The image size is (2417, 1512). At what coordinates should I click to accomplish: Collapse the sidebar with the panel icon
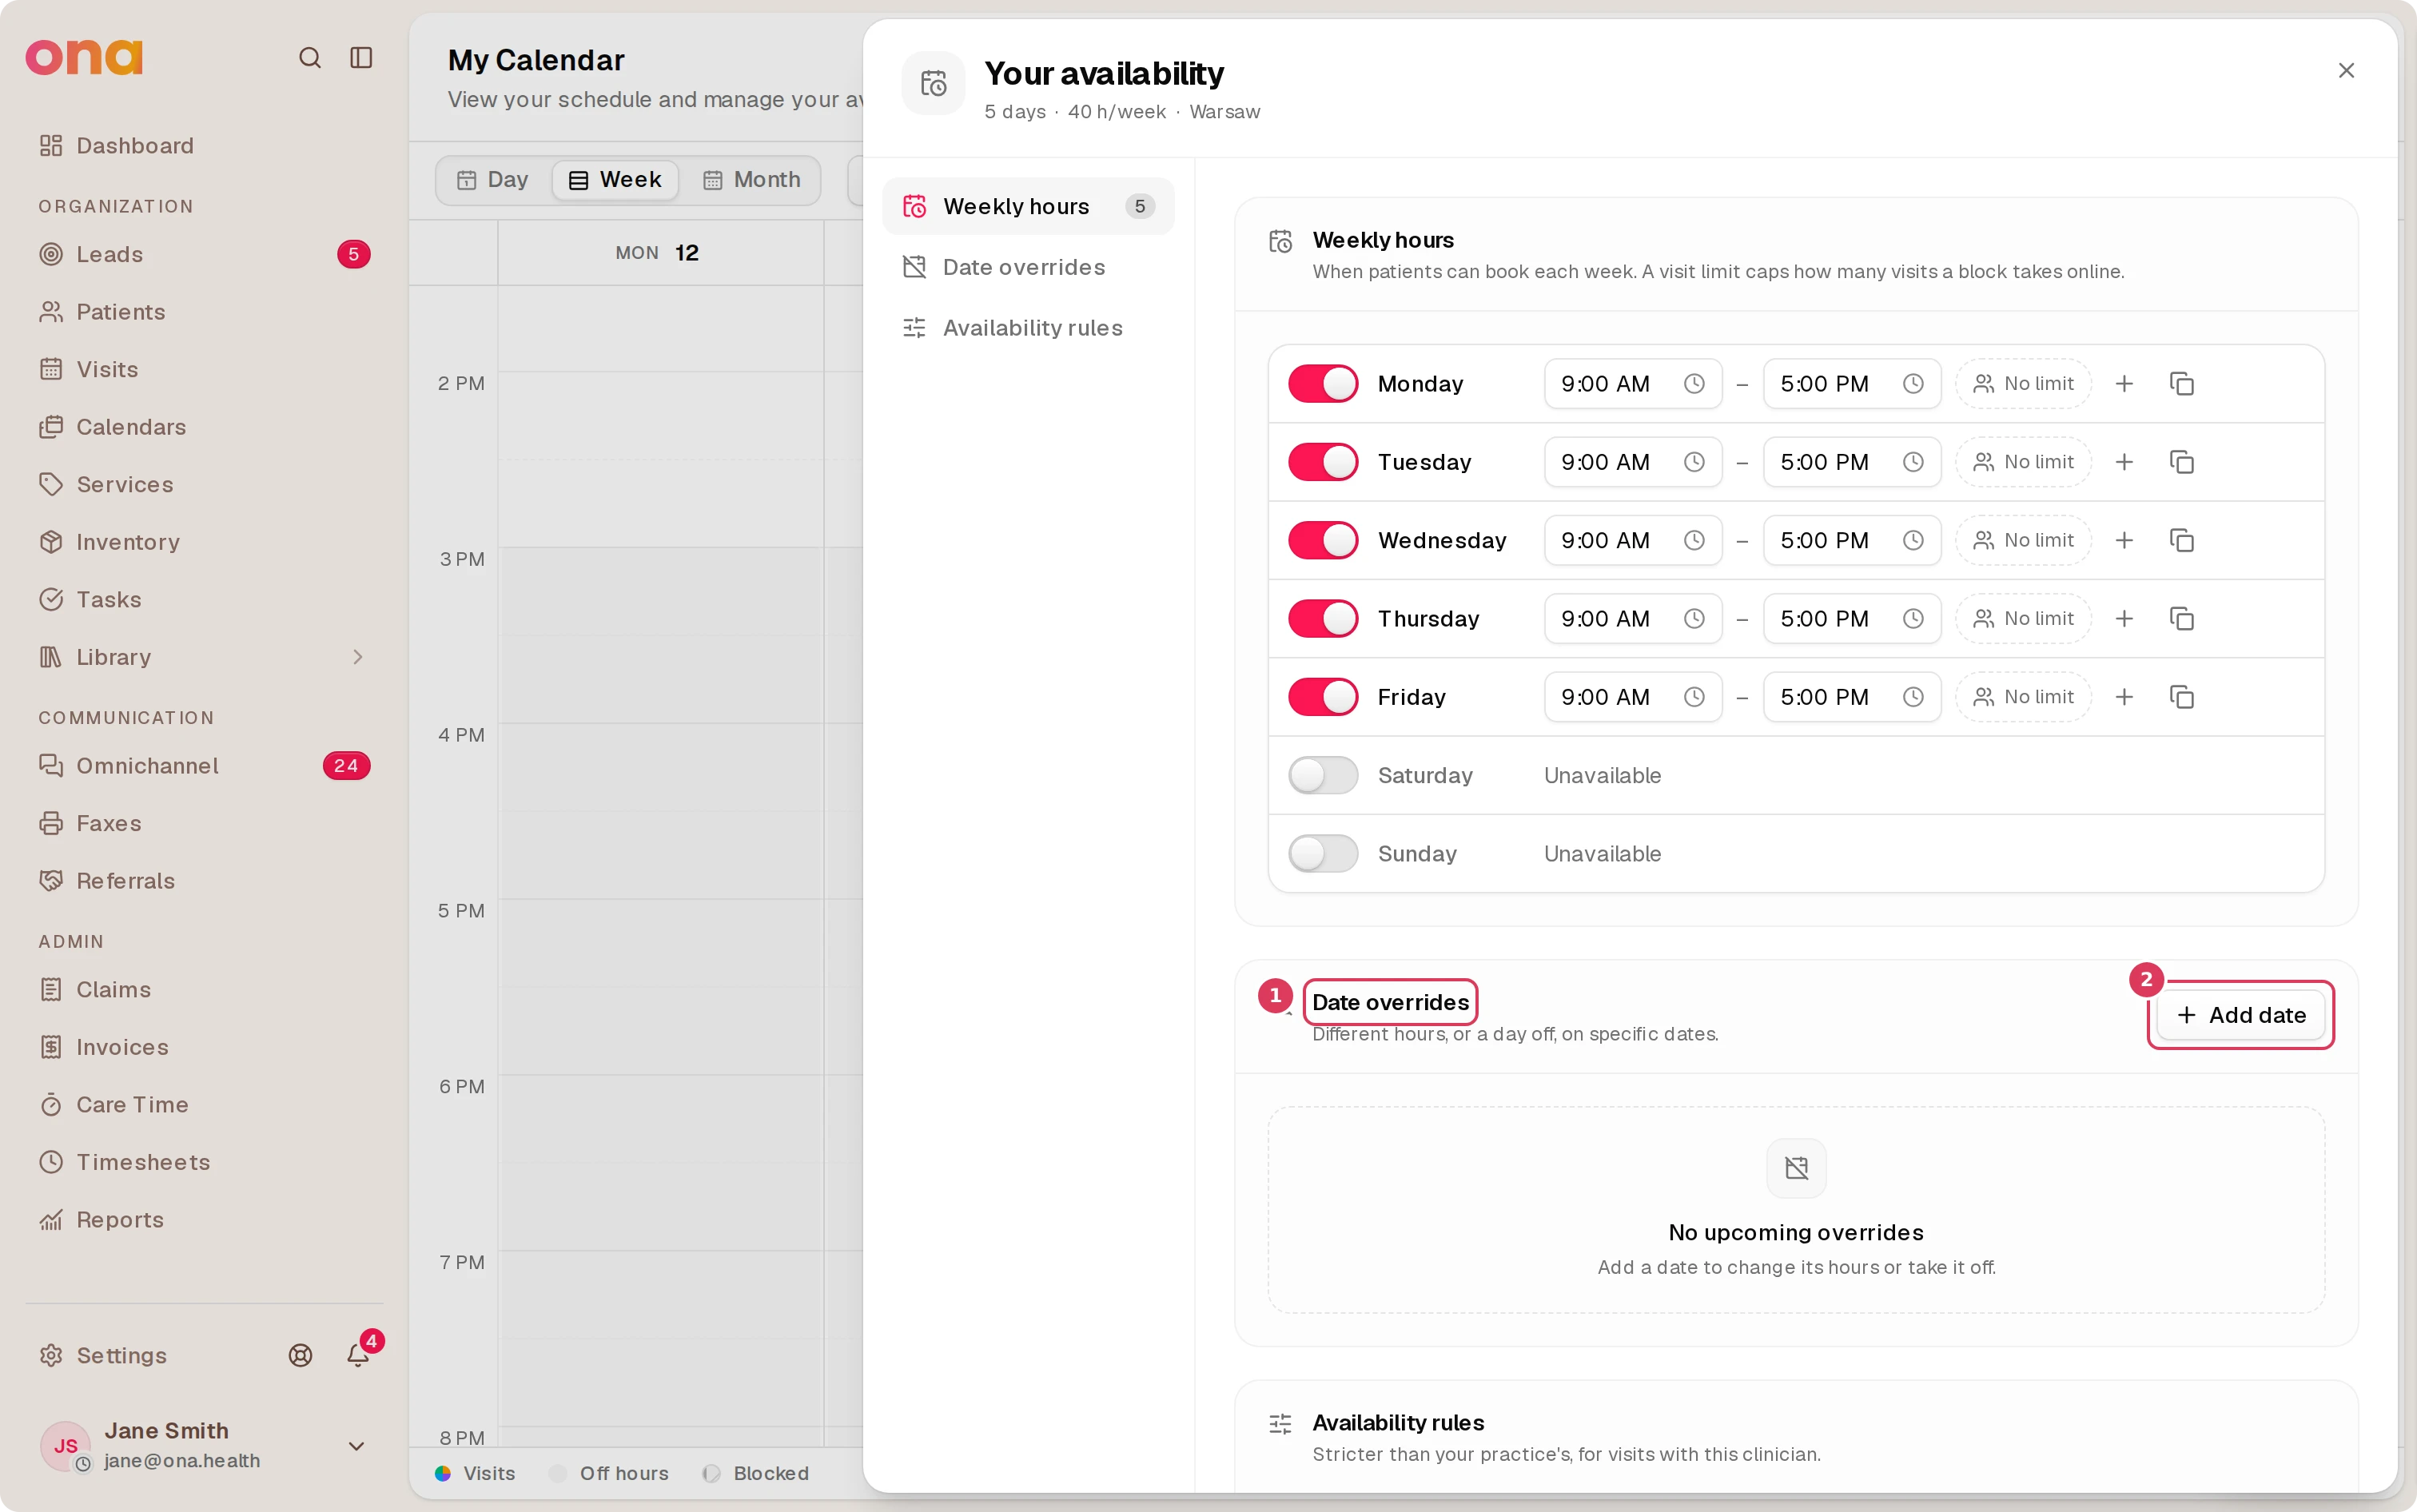pos(361,58)
